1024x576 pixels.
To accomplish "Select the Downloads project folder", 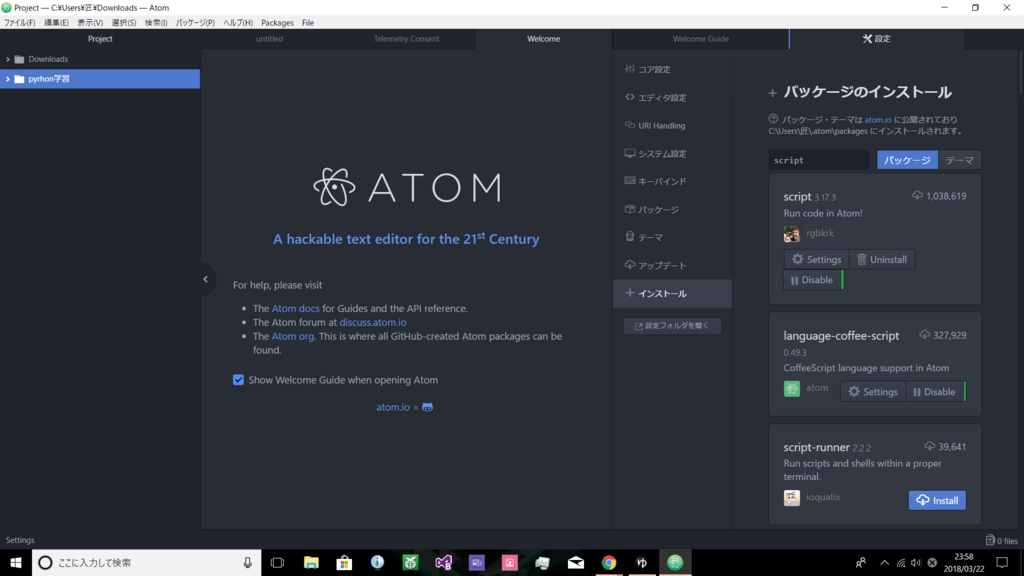I will click(100, 59).
